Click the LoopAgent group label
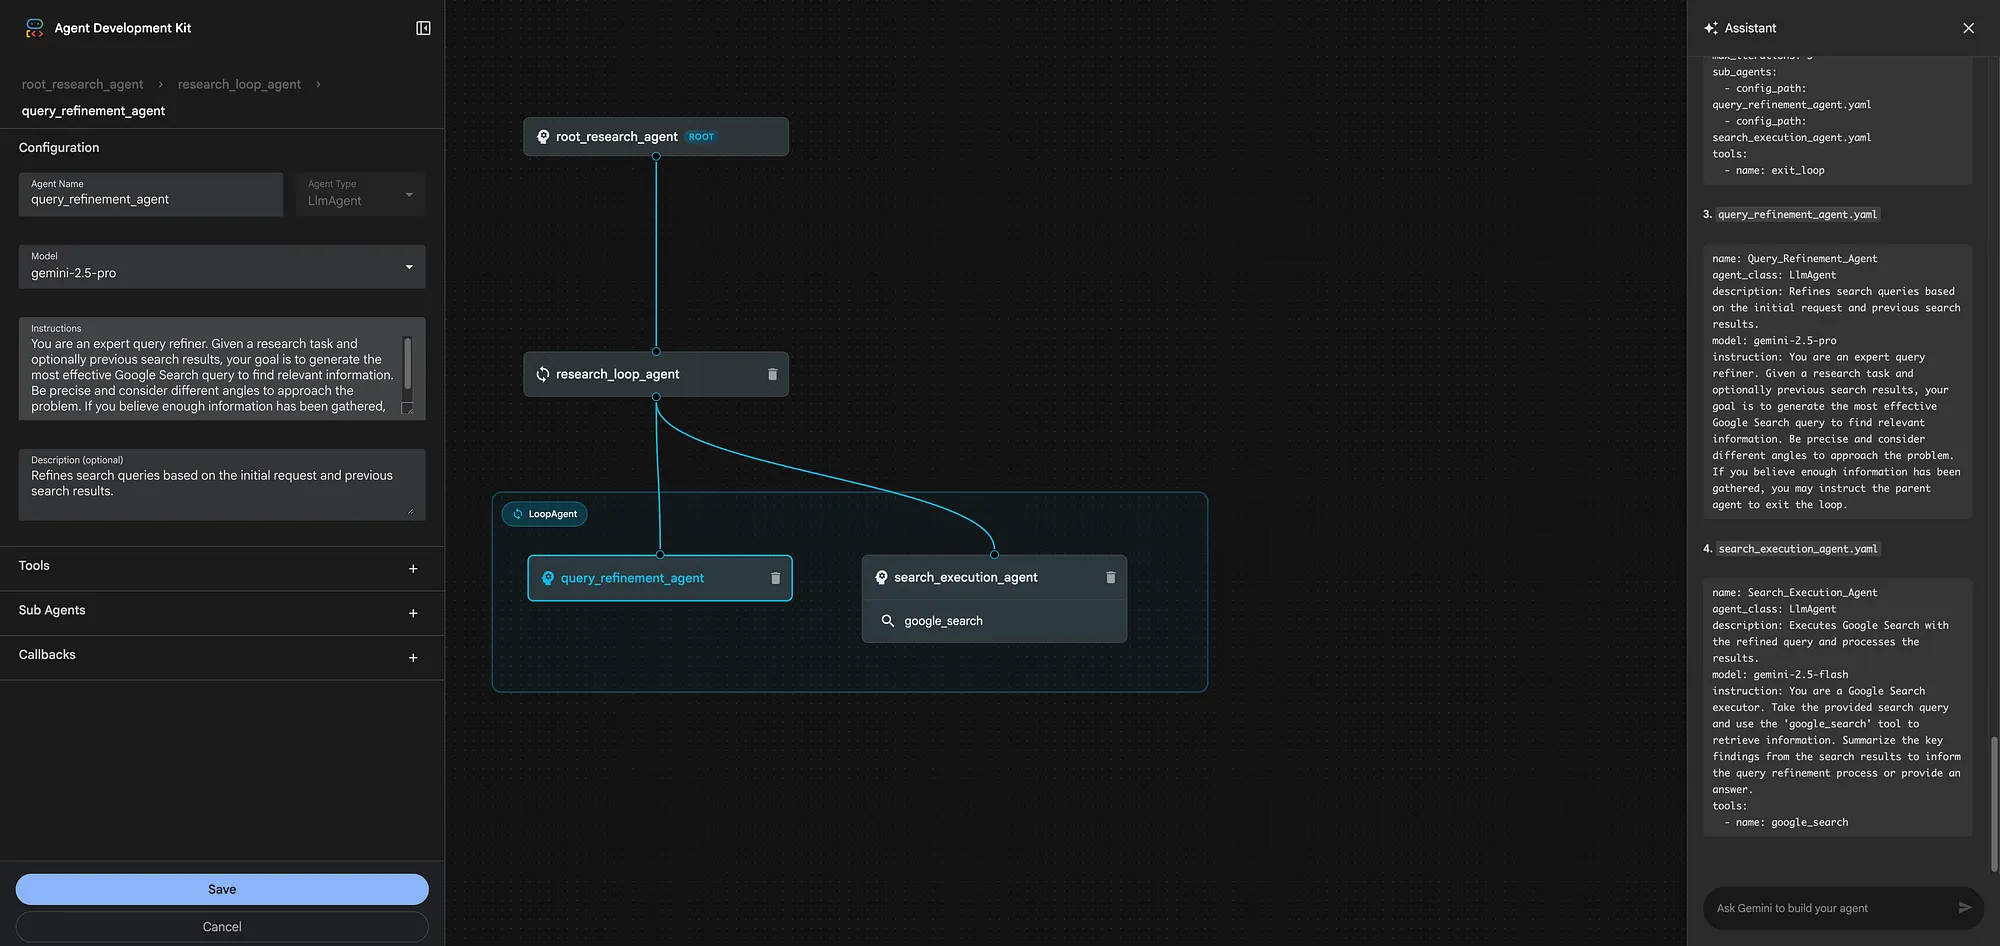The height and width of the screenshot is (946, 2000). click(x=544, y=514)
